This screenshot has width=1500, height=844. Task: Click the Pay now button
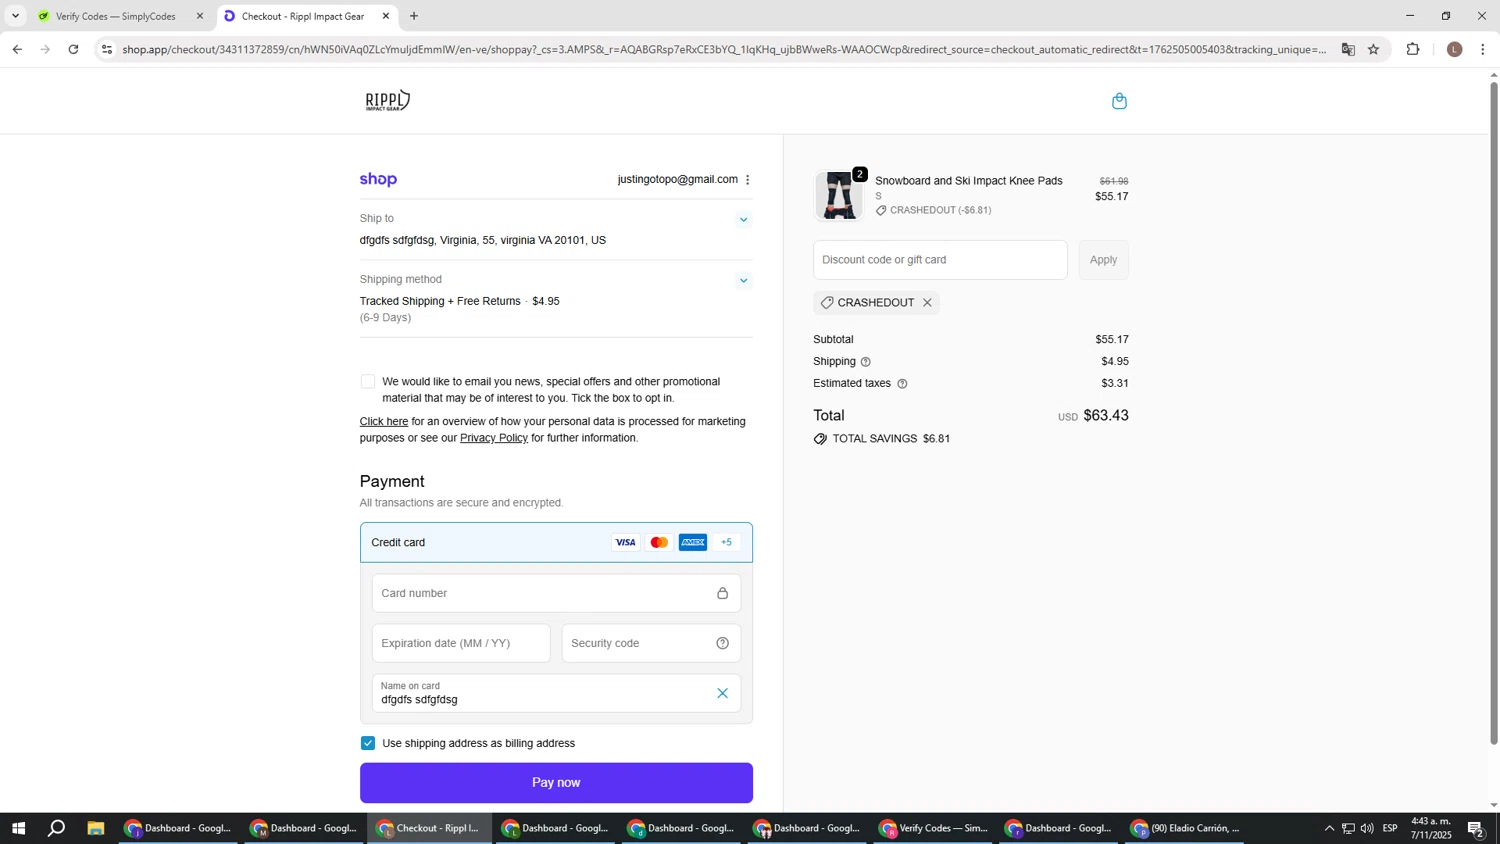[x=556, y=783]
